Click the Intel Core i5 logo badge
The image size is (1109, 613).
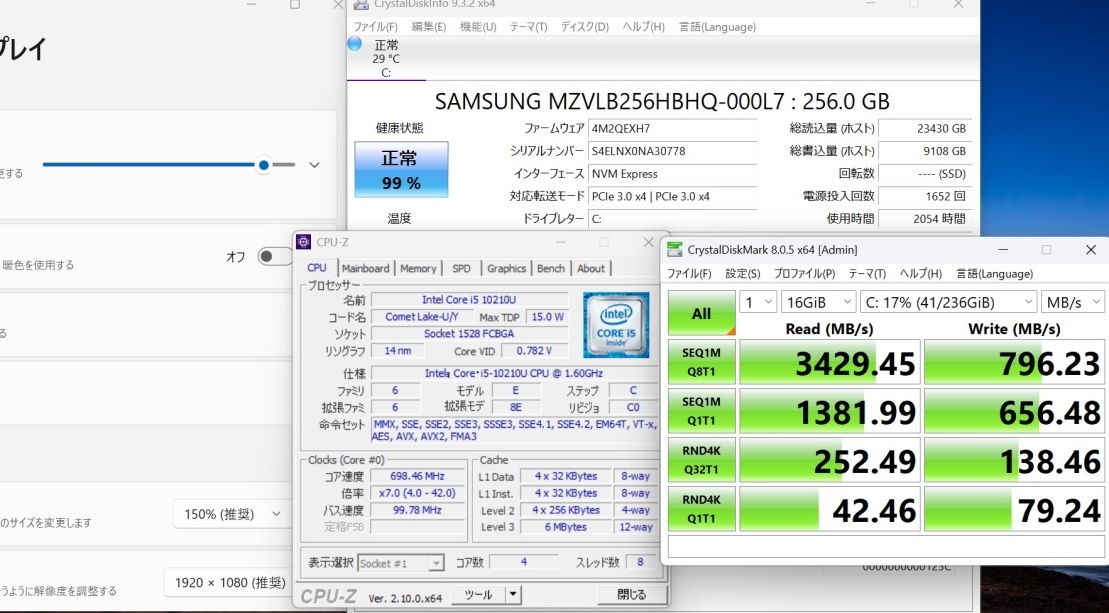pyautogui.click(x=615, y=323)
